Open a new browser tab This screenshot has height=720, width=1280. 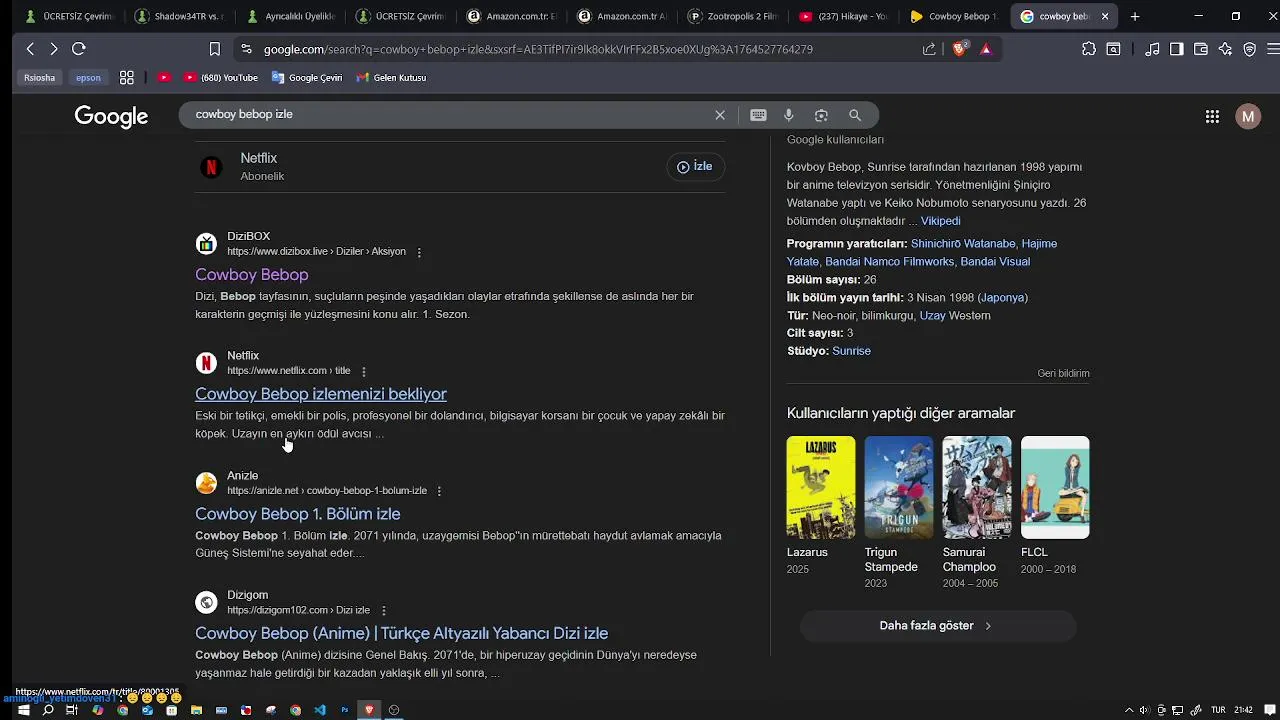click(1135, 16)
